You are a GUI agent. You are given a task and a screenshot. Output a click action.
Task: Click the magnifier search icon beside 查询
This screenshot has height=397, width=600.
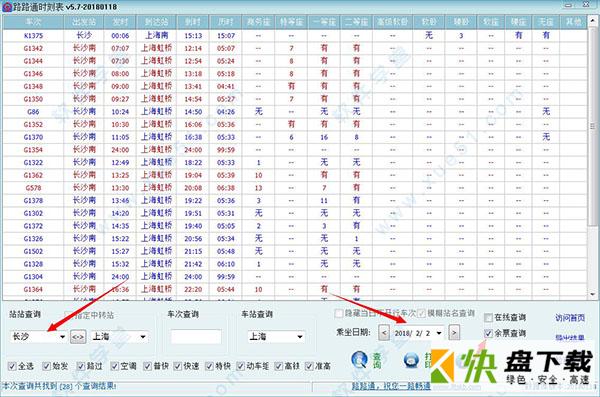coord(359,360)
